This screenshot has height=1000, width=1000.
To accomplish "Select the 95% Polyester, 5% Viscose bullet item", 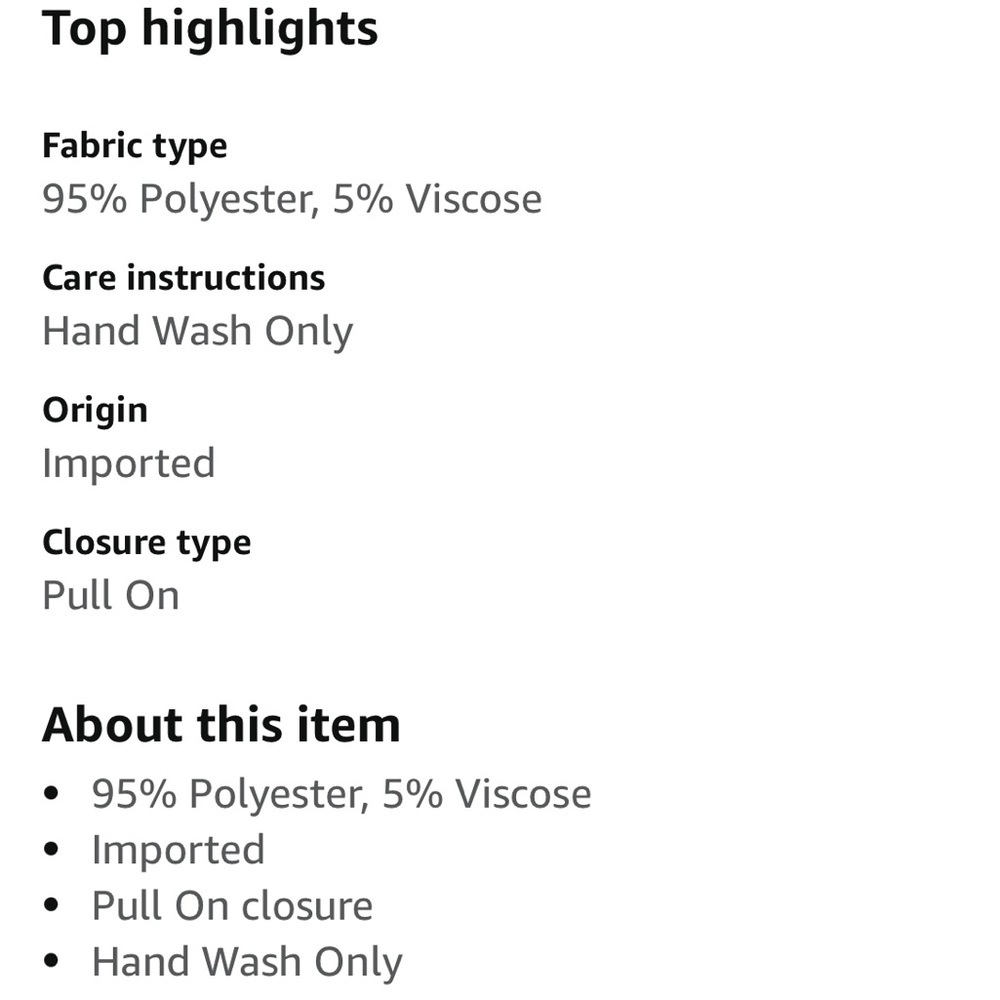I will click(x=341, y=794).
